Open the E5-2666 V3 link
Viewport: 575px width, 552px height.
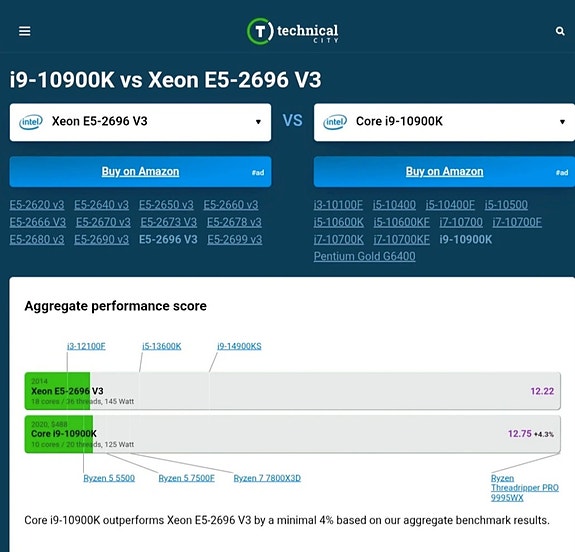(x=38, y=222)
